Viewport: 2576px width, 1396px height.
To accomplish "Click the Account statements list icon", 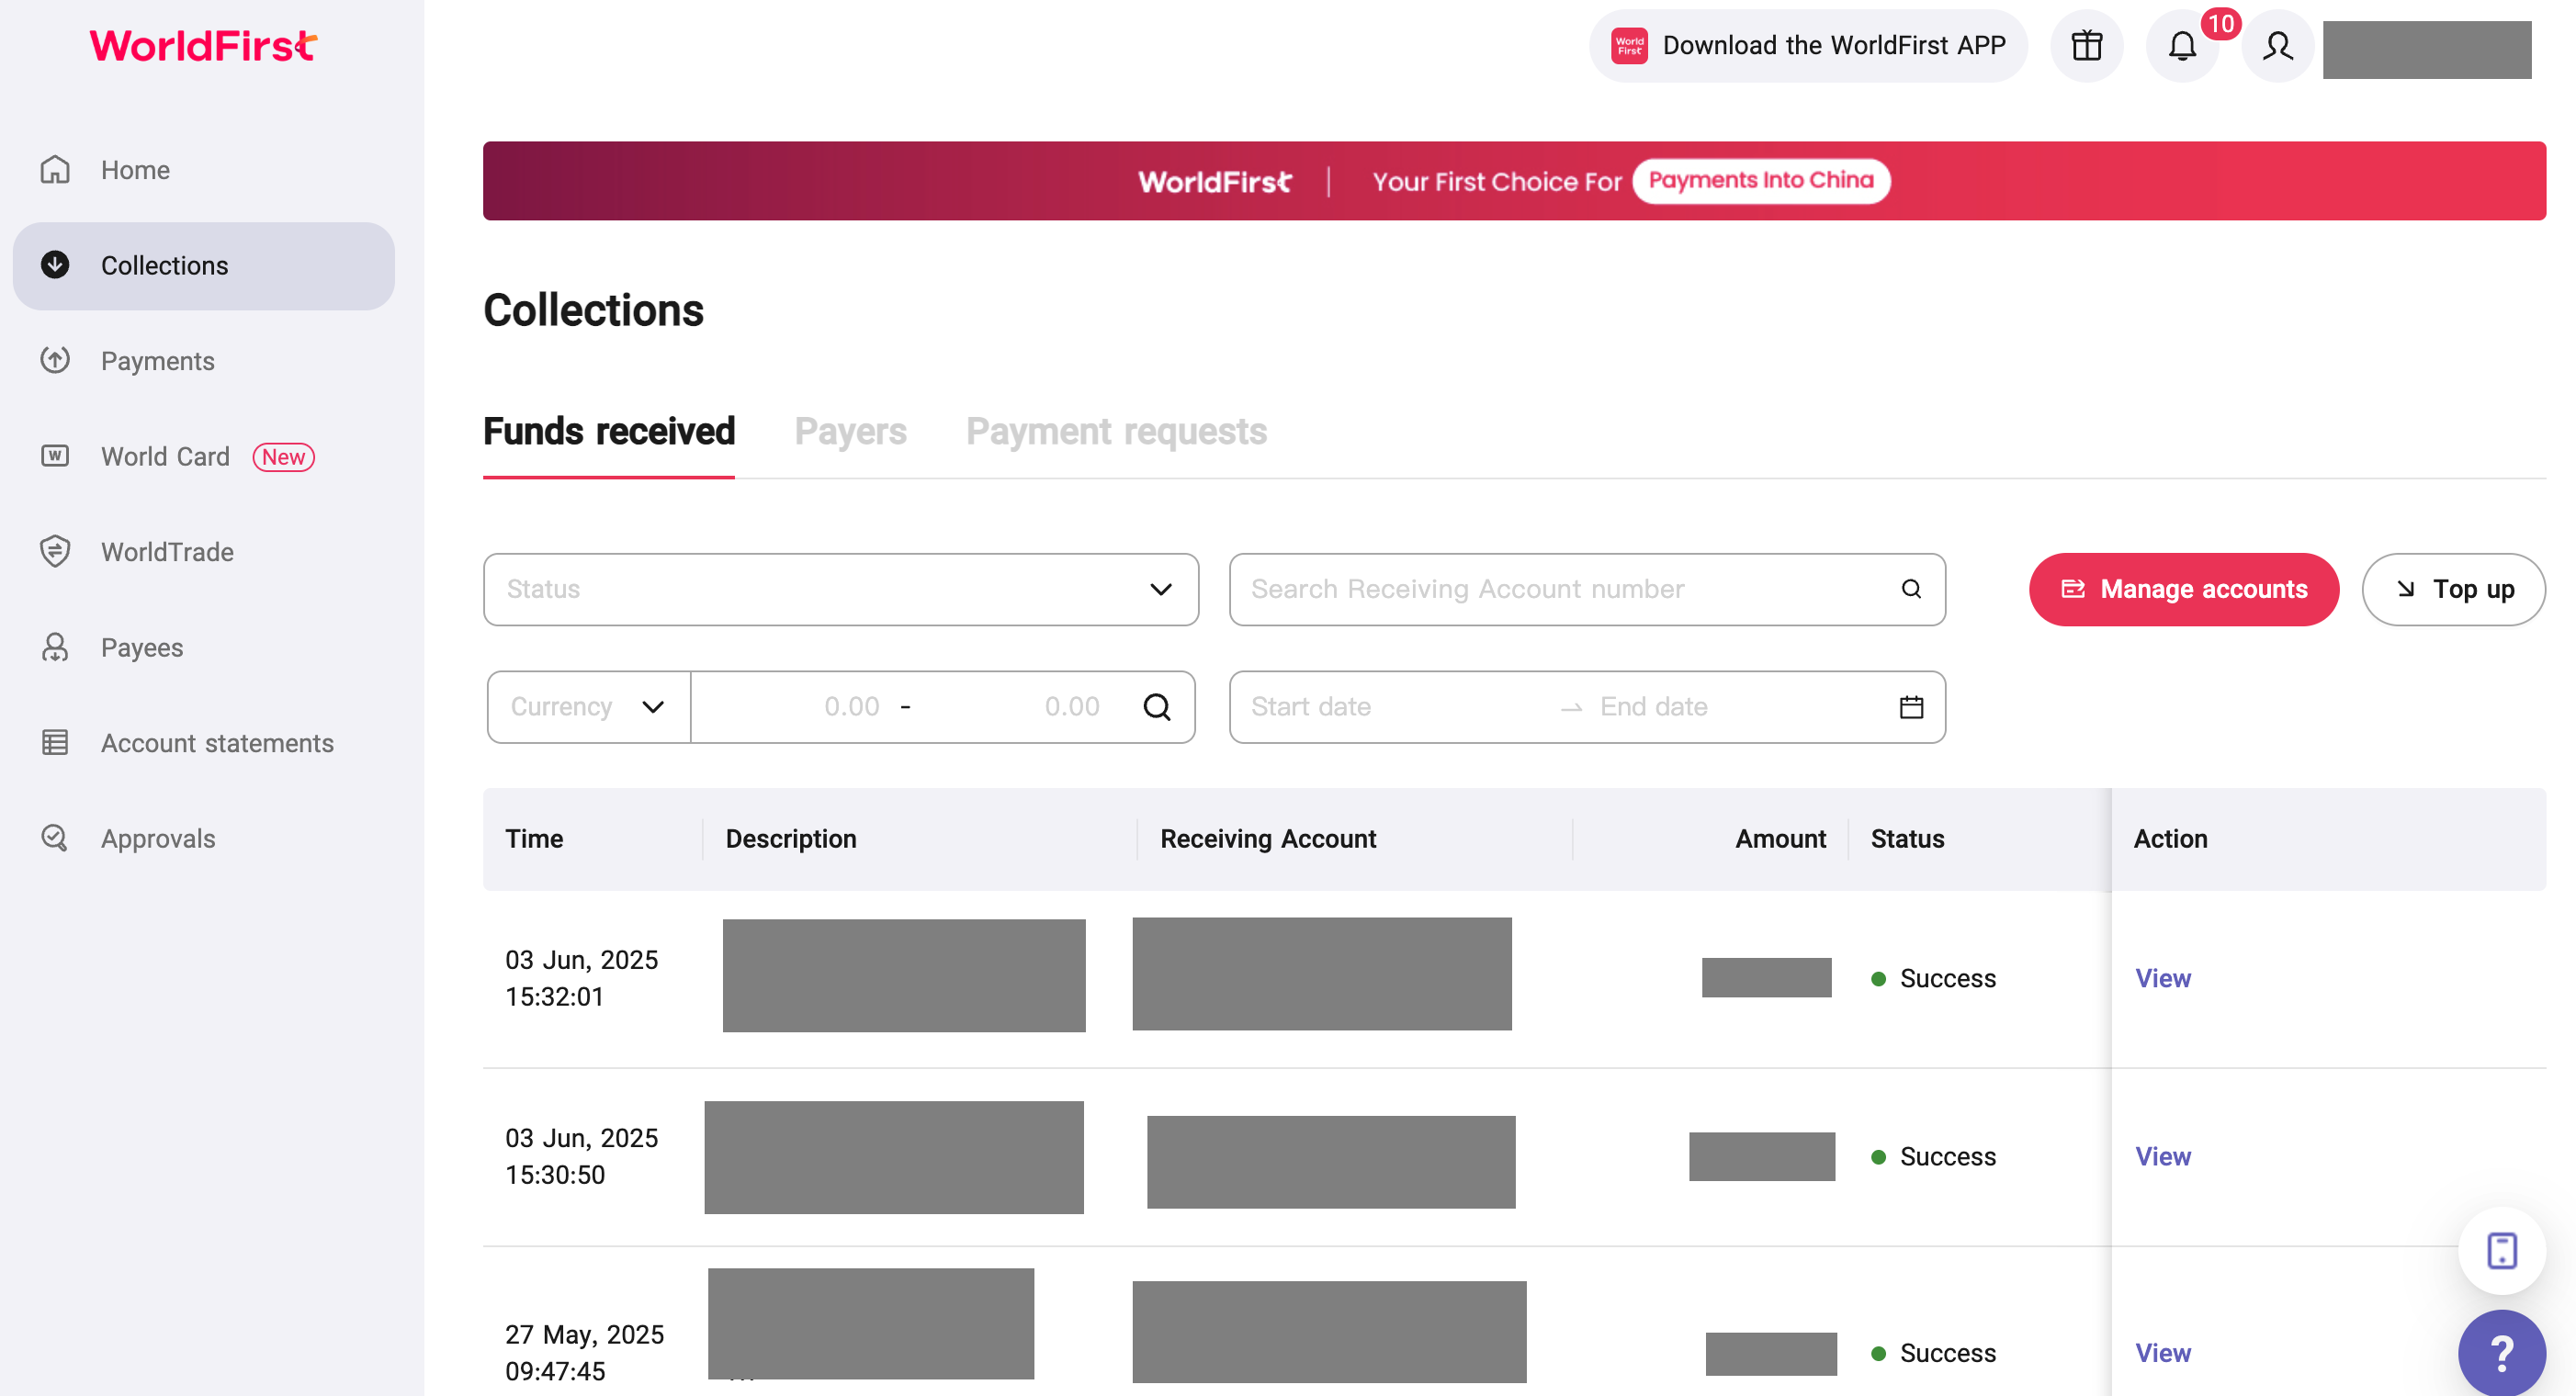I will click(x=55, y=742).
